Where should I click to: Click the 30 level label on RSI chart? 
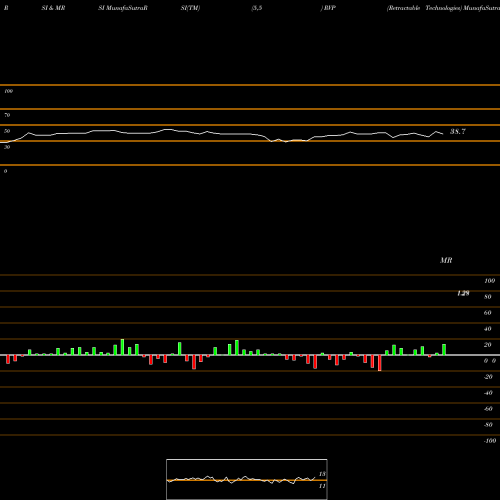(7, 147)
